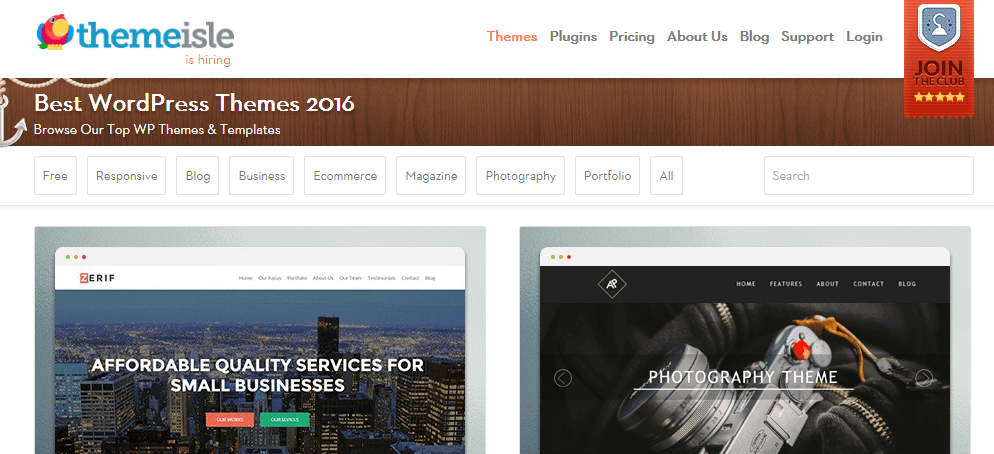Click 'Features' in photography theme preview nav
This screenshot has width=994, height=454.
(786, 284)
